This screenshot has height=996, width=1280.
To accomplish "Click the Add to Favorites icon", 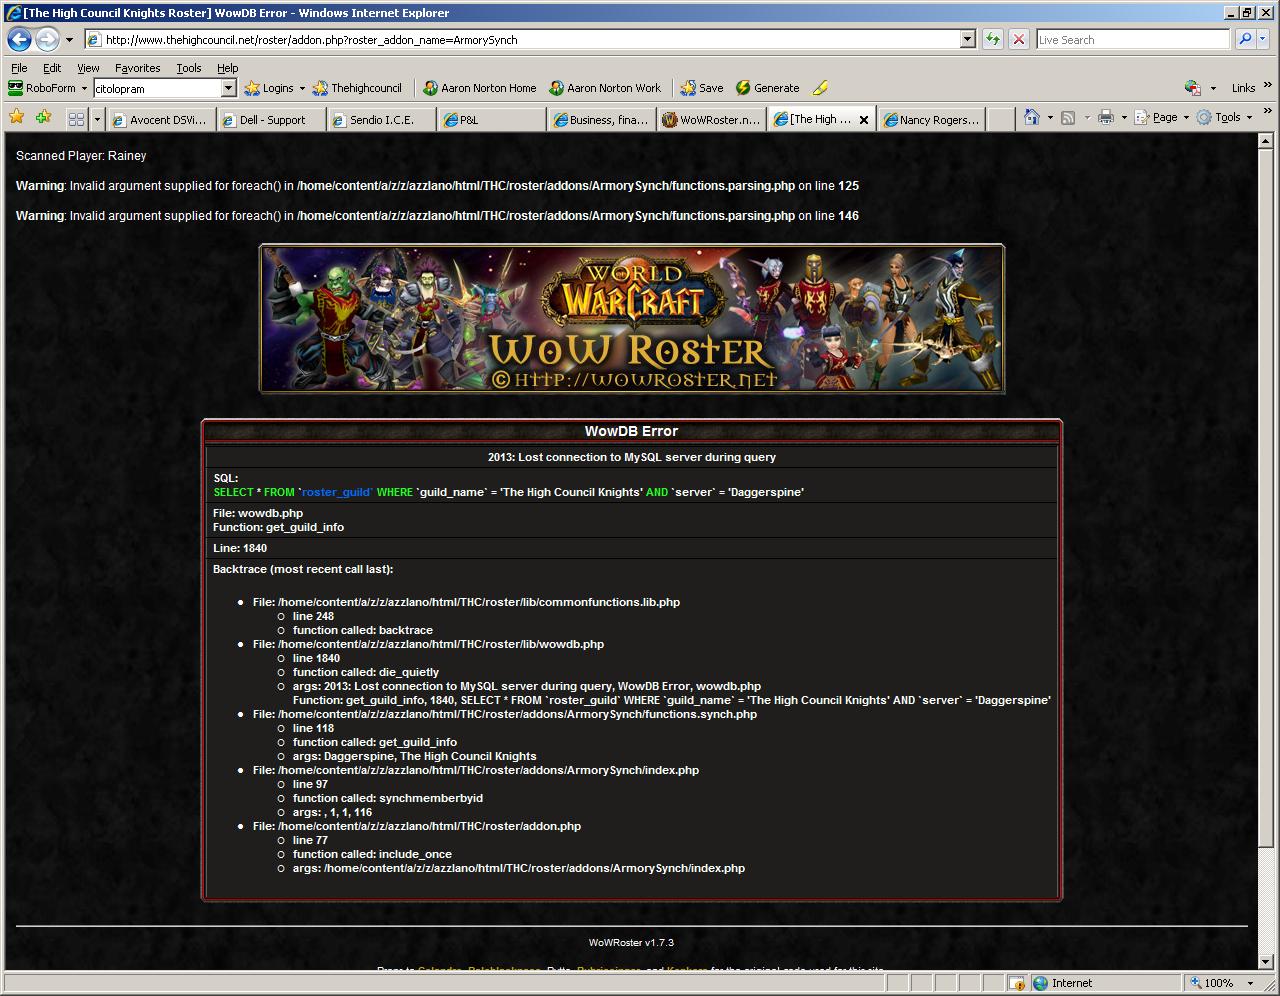I will 43,118.
